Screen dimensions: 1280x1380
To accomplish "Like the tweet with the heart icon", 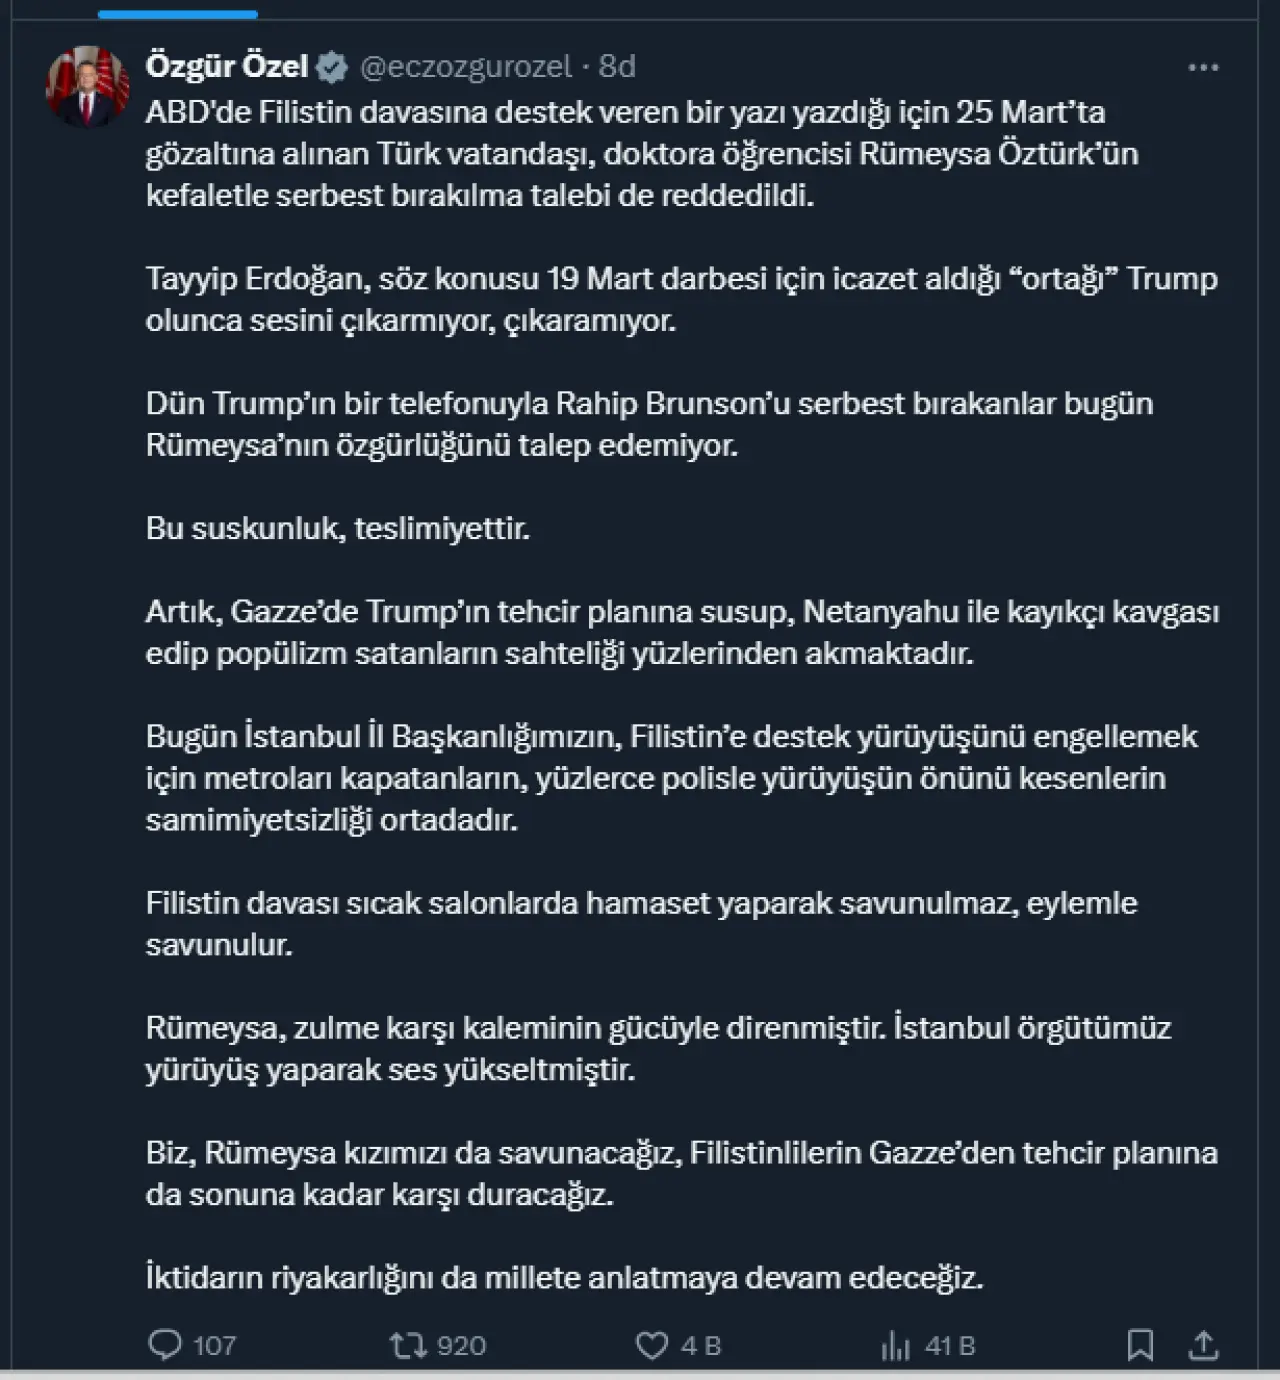I will point(652,1345).
